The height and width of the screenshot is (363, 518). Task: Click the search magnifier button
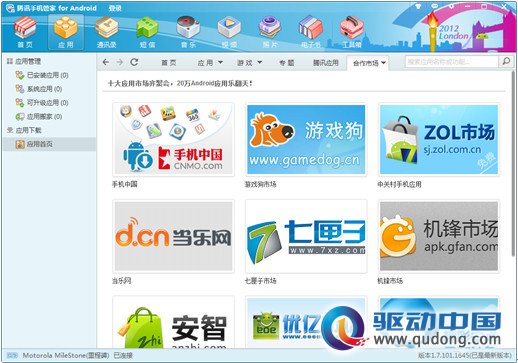(506, 61)
